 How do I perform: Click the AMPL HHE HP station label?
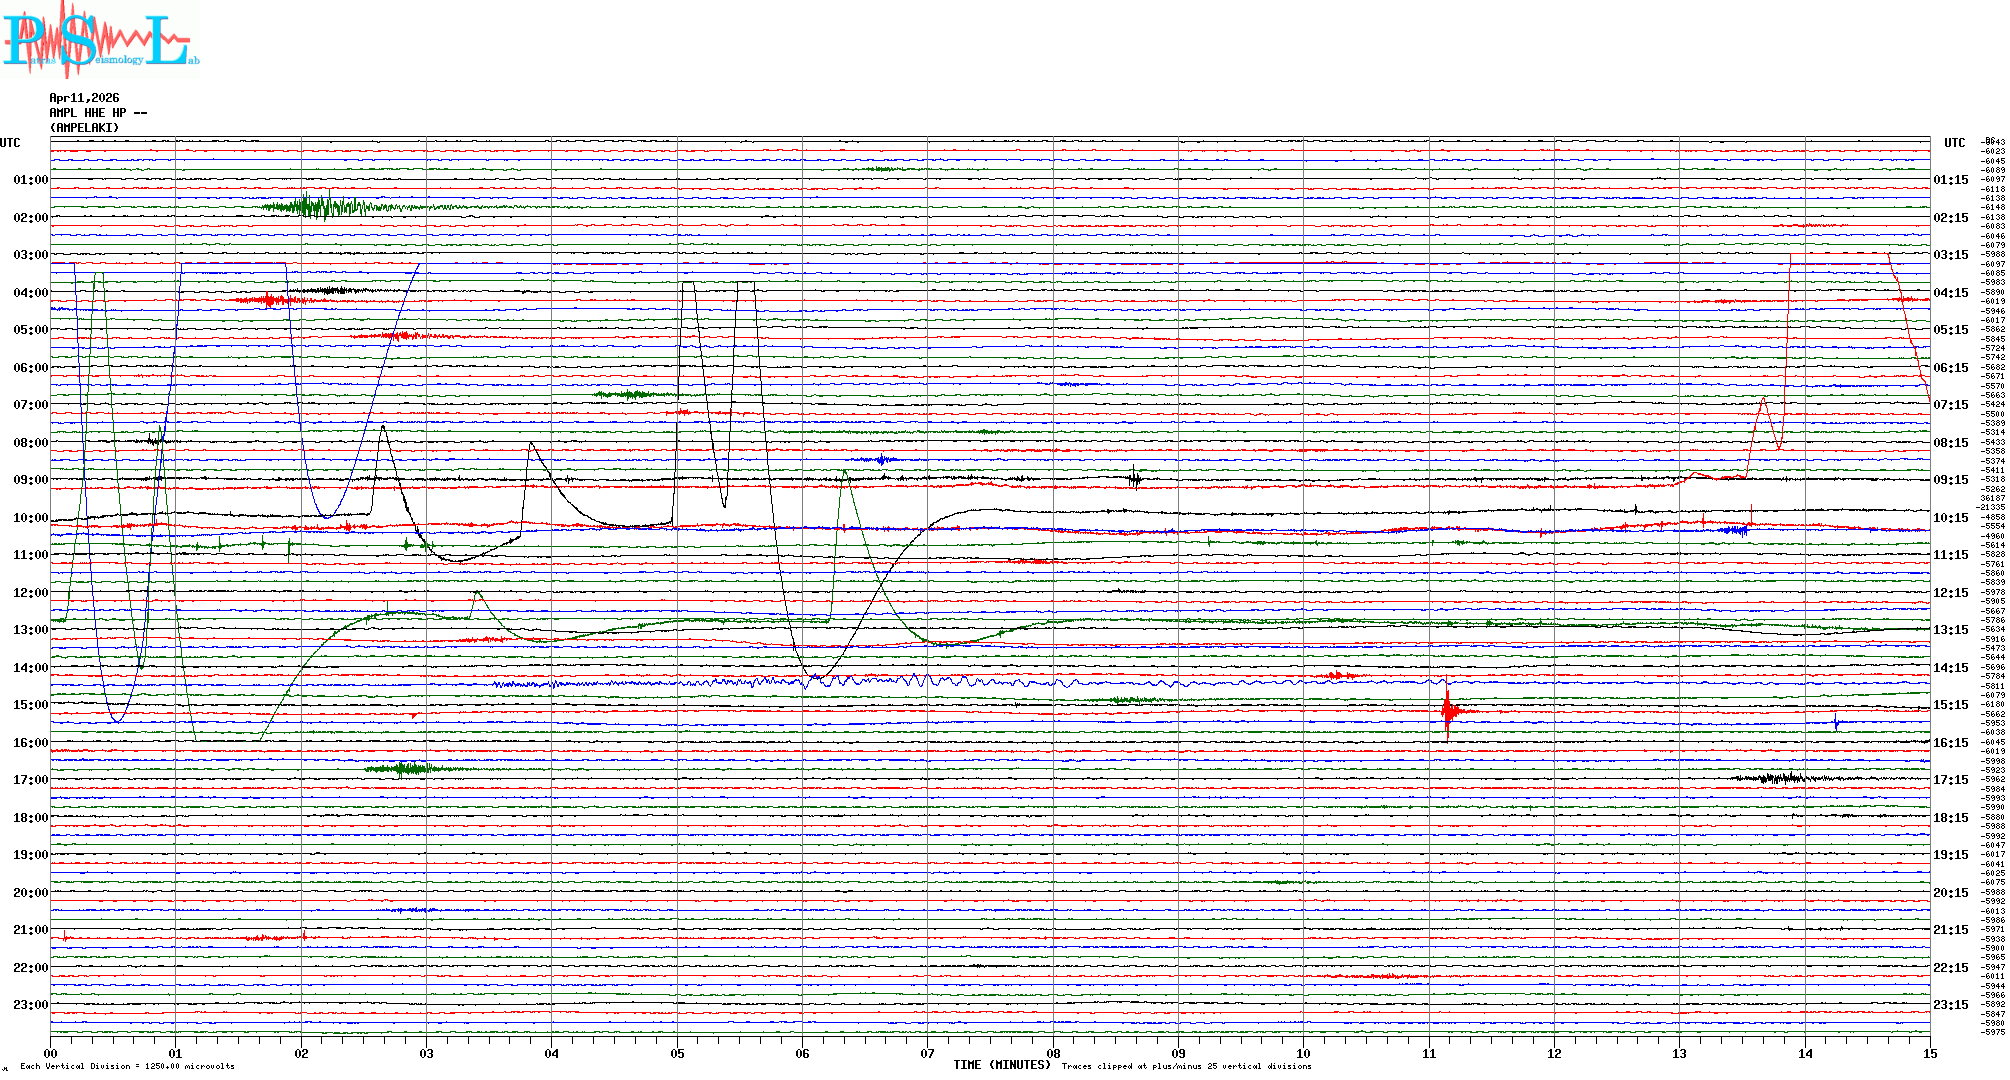97,113
